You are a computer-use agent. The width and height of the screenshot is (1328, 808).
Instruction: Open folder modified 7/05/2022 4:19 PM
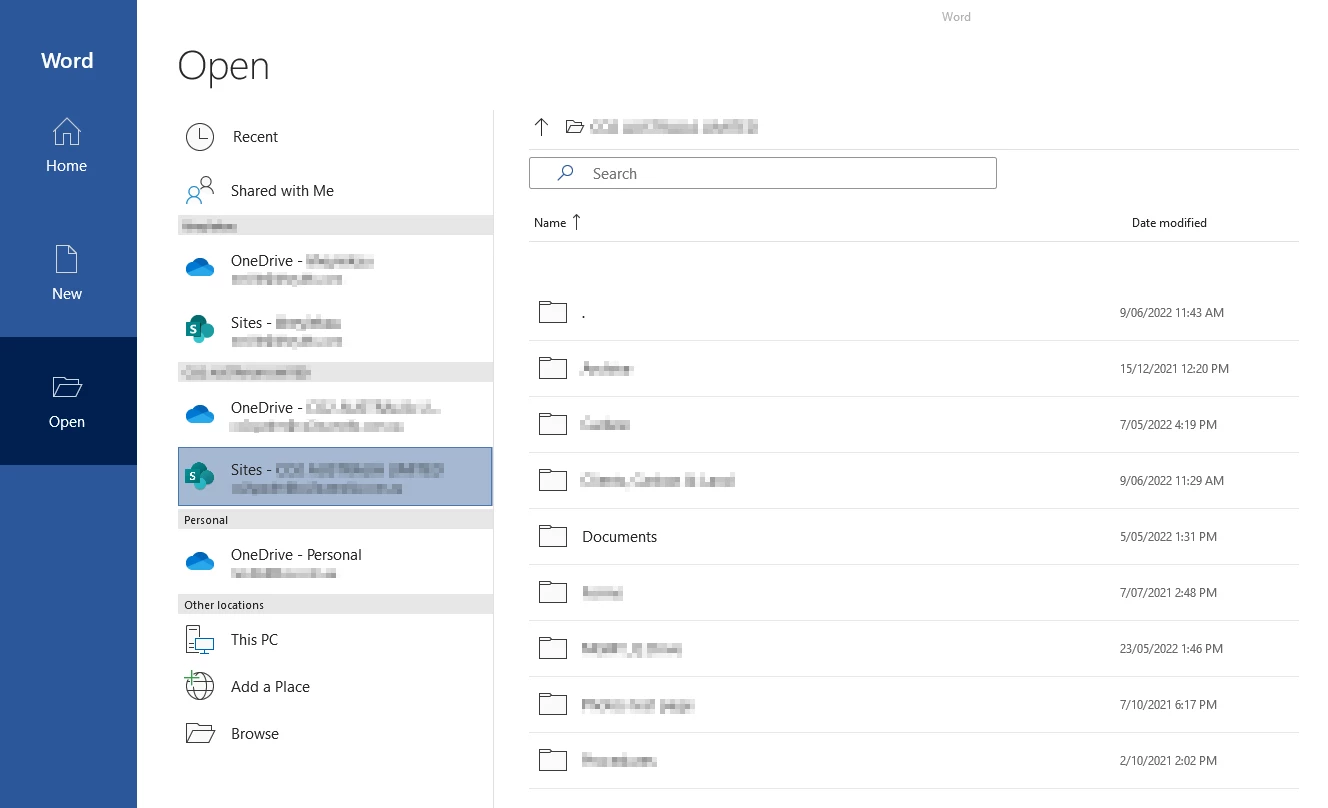pyautogui.click(x=914, y=425)
